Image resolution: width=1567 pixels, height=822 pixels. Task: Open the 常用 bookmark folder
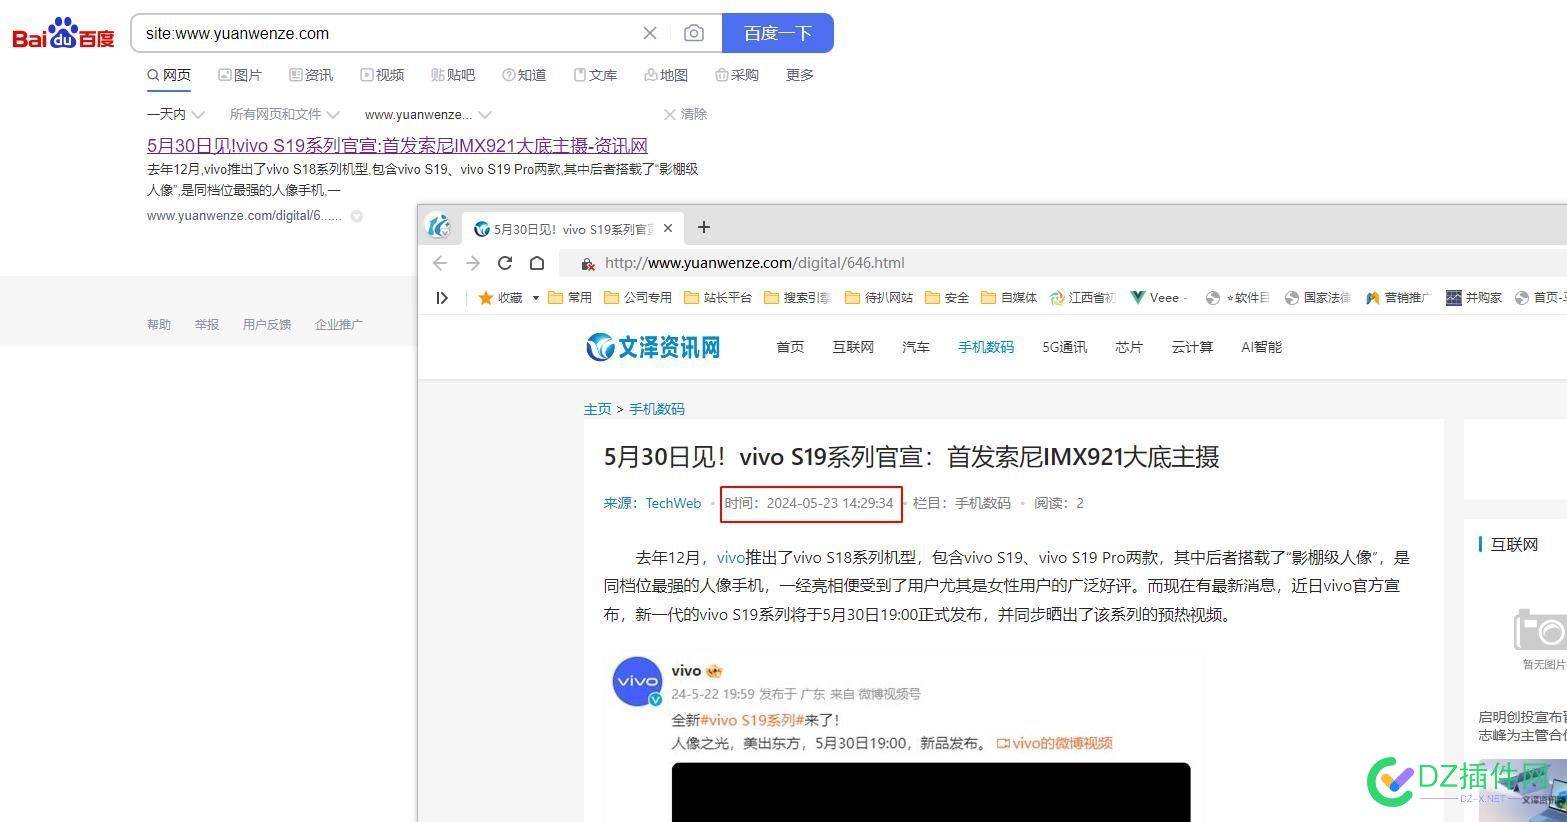click(570, 297)
